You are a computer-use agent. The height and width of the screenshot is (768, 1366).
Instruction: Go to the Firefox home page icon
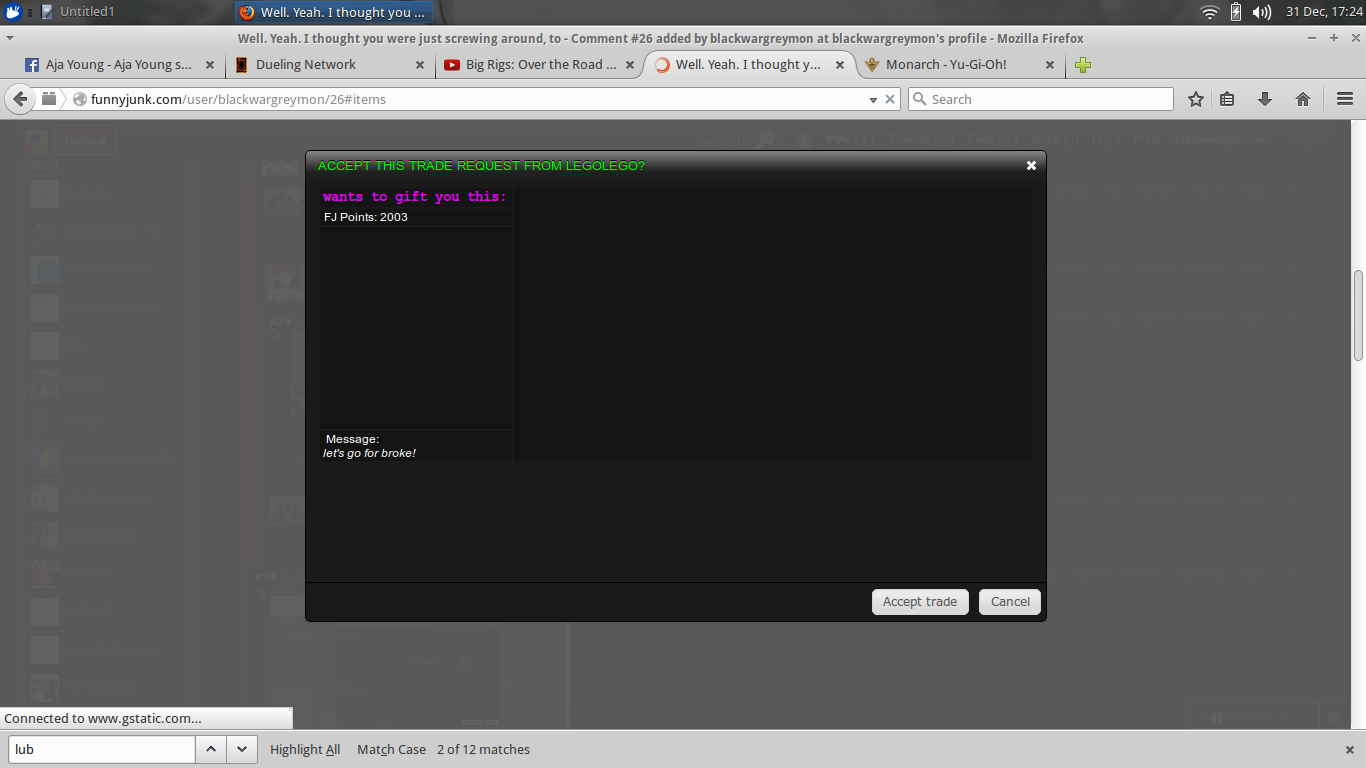point(1302,99)
